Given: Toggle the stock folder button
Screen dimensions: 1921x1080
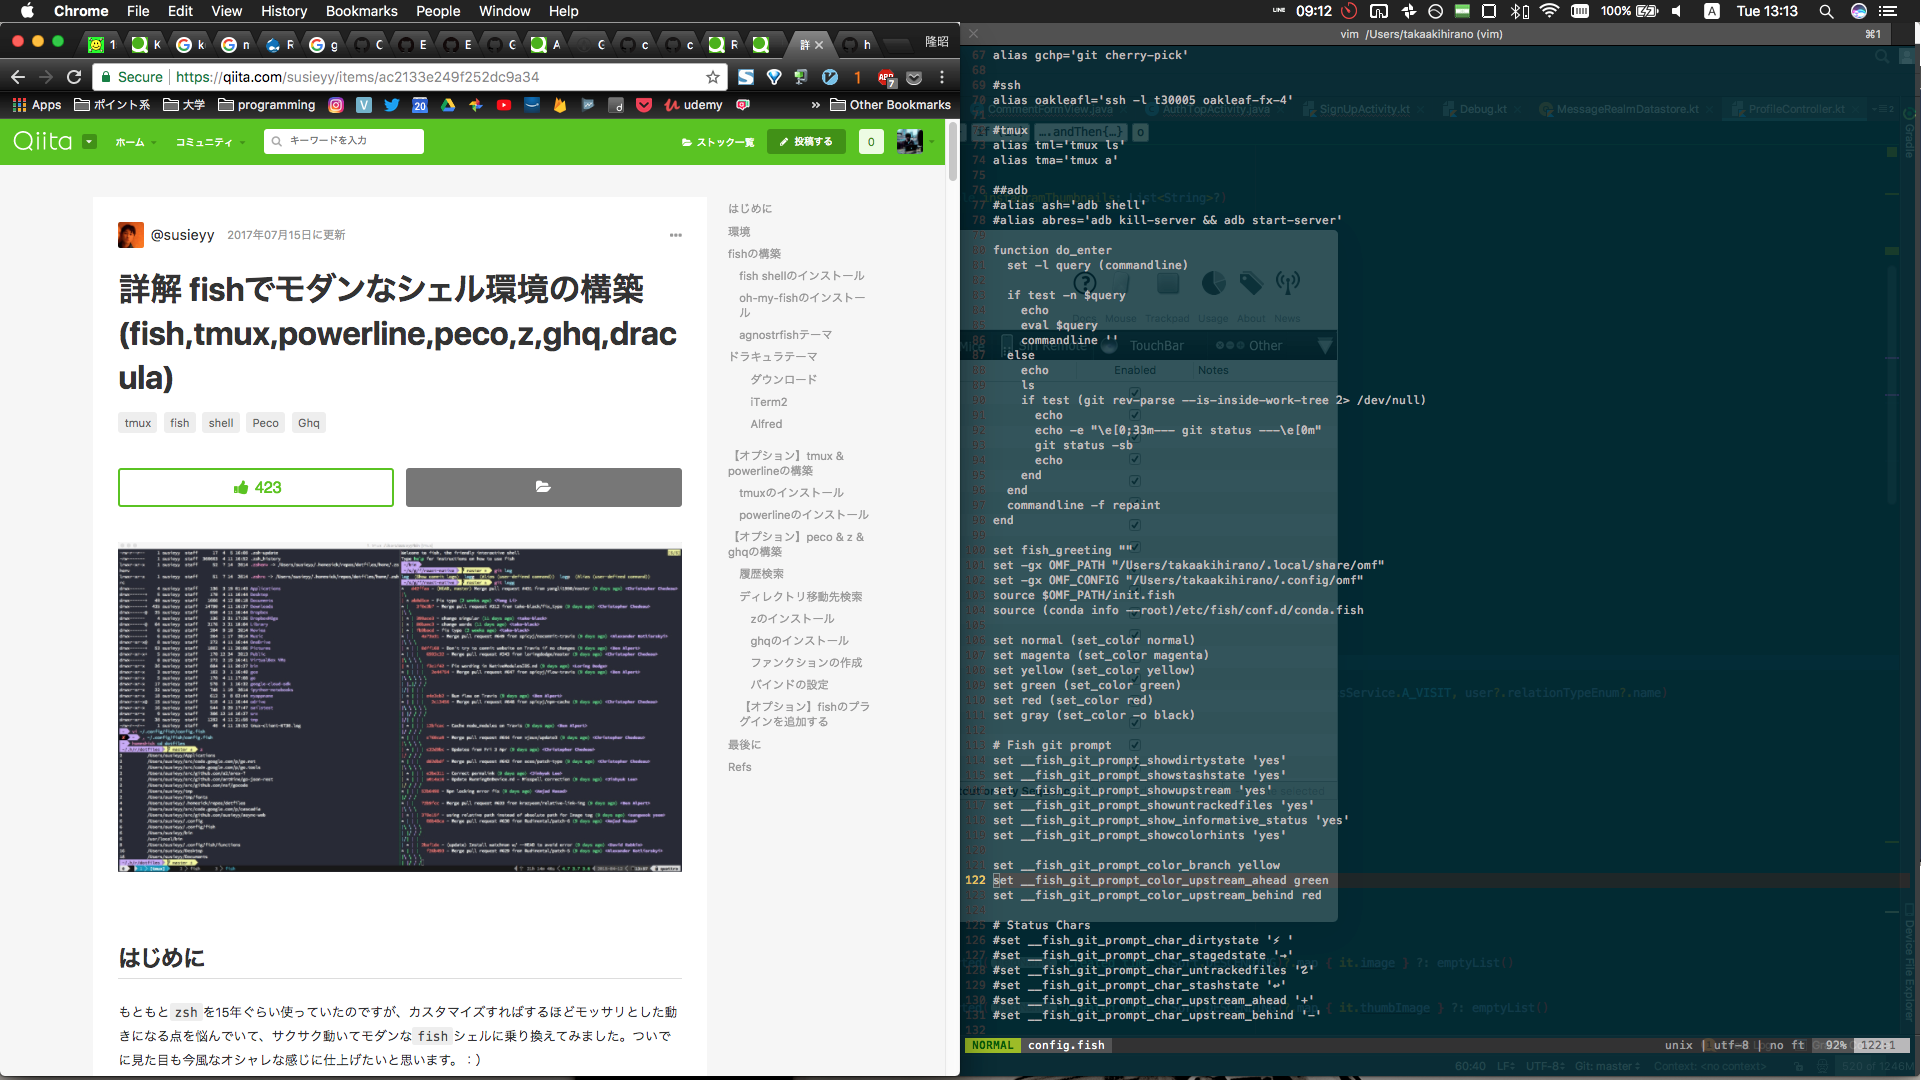Looking at the screenshot, I should (543, 487).
